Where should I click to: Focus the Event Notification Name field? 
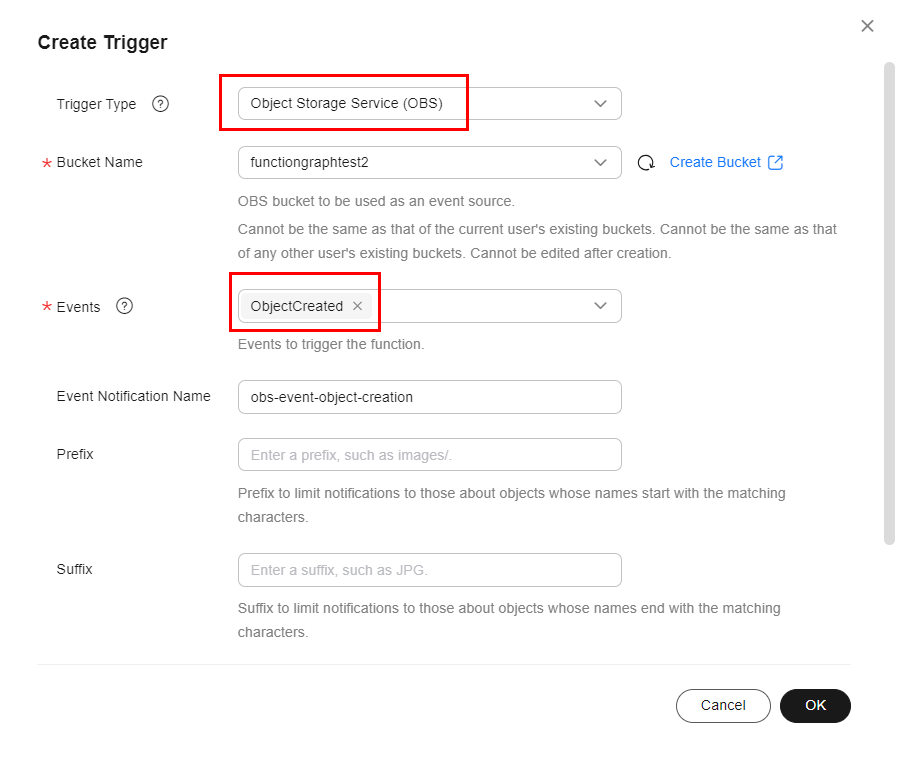tap(429, 397)
